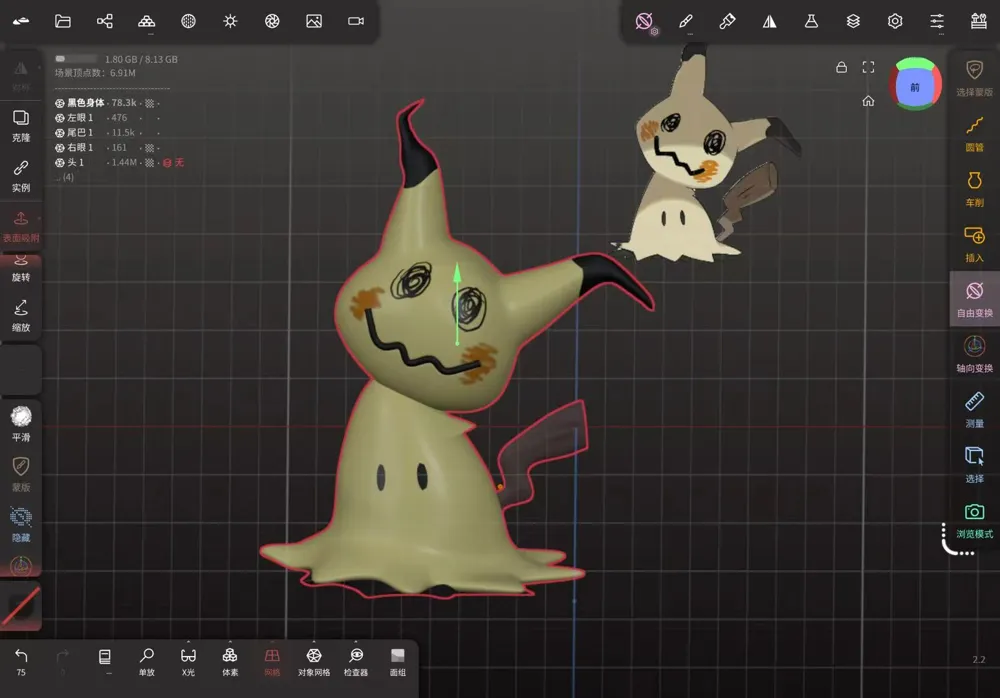Image resolution: width=1000 pixels, height=698 pixels.
Task: Open the background image menu
Action: click(x=314, y=21)
